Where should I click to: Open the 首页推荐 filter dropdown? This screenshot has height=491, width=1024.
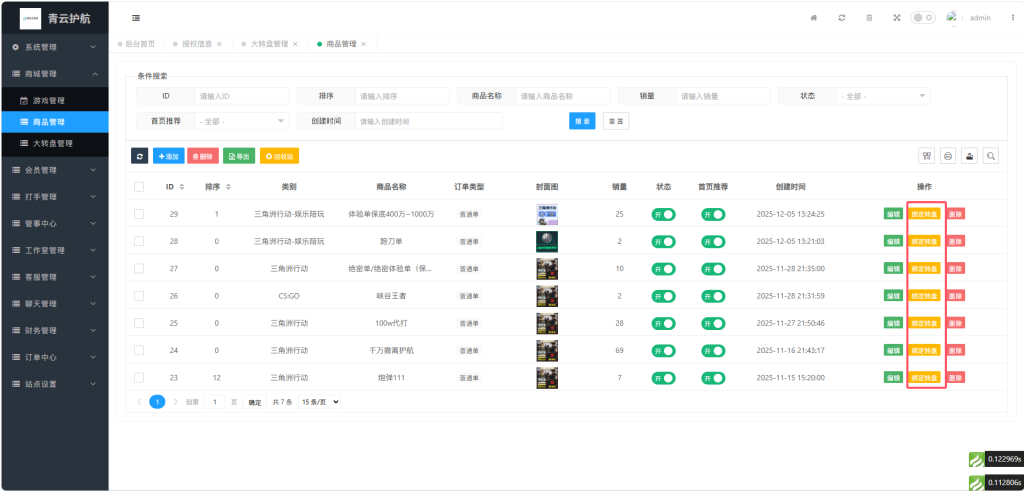tap(242, 121)
